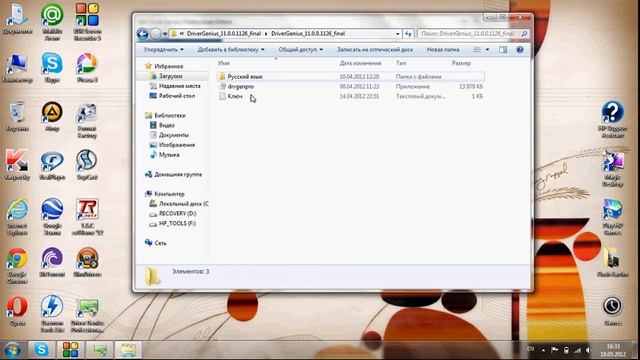The image size is (640, 360).
Task: Open Недавние места in navigation pane
Action: coord(179,86)
